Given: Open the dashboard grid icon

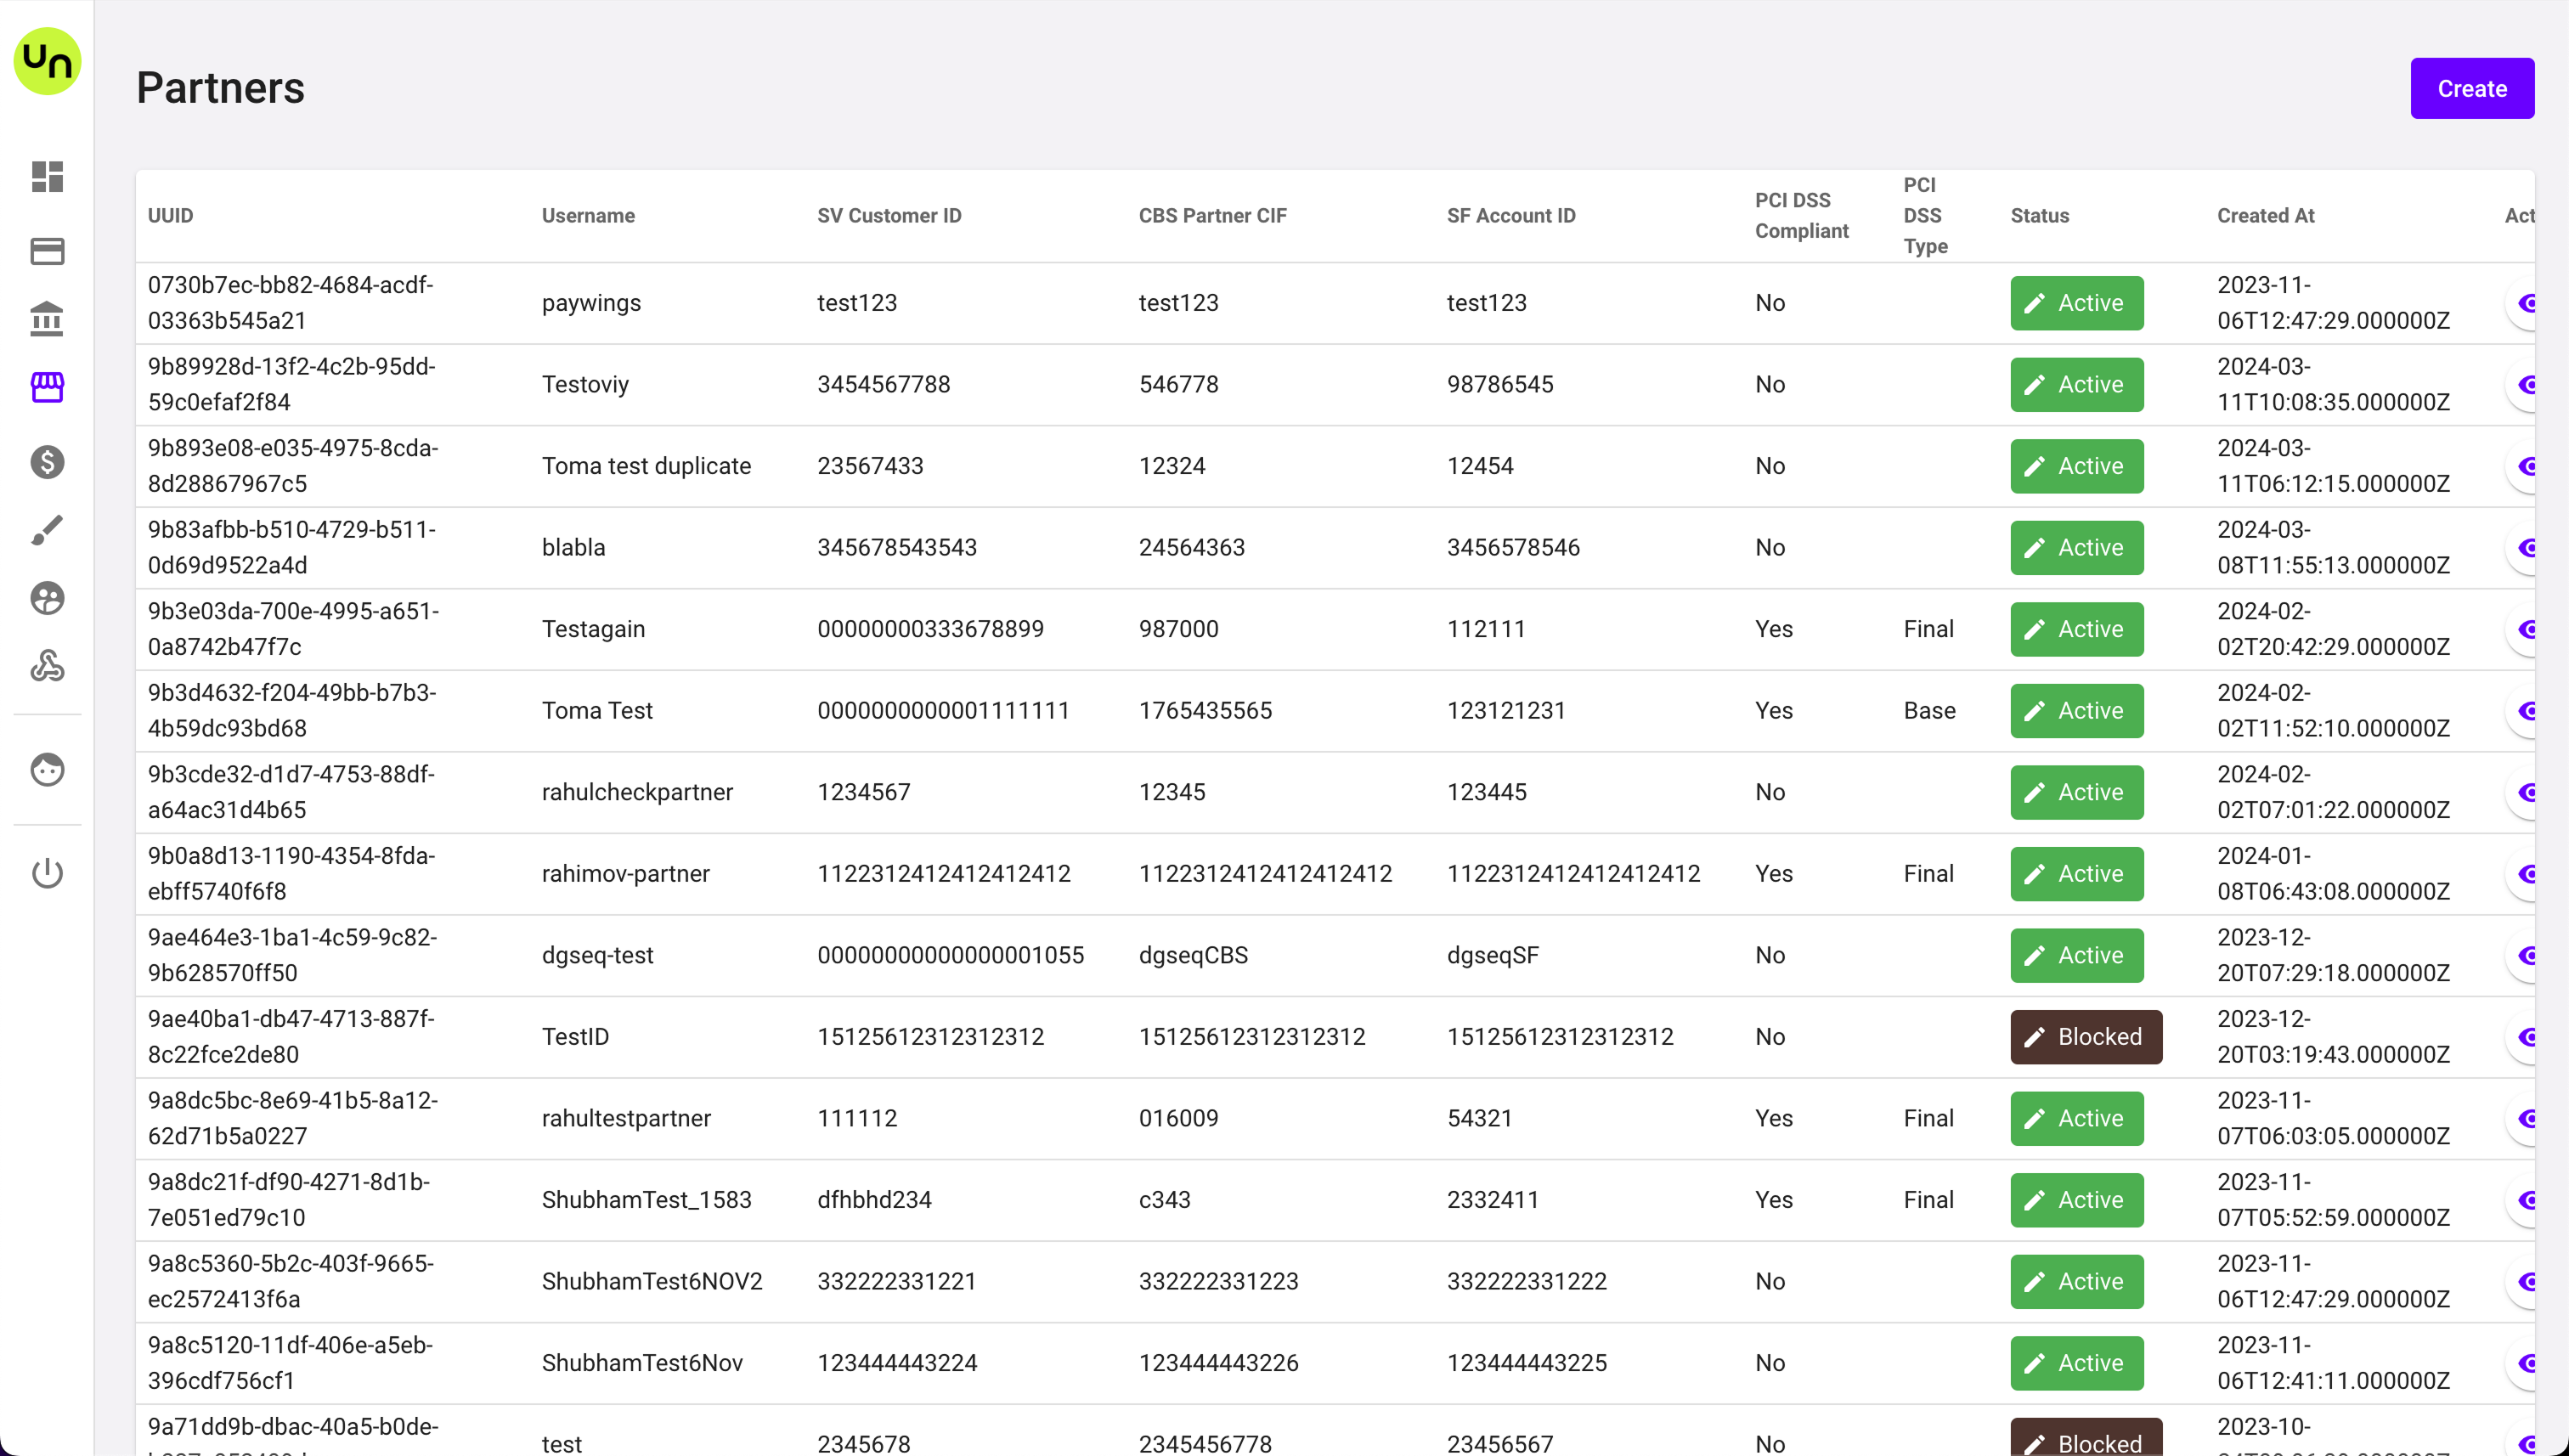Looking at the screenshot, I should pyautogui.click(x=47, y=176).
